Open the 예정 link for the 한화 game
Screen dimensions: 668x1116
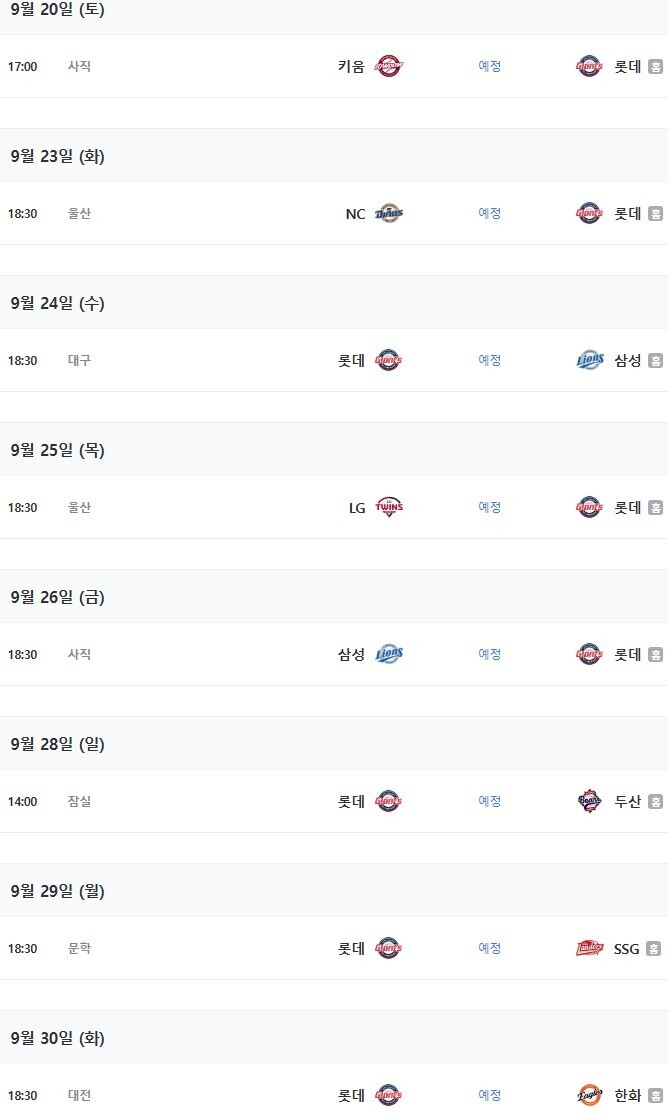[x=489, y=1096]
